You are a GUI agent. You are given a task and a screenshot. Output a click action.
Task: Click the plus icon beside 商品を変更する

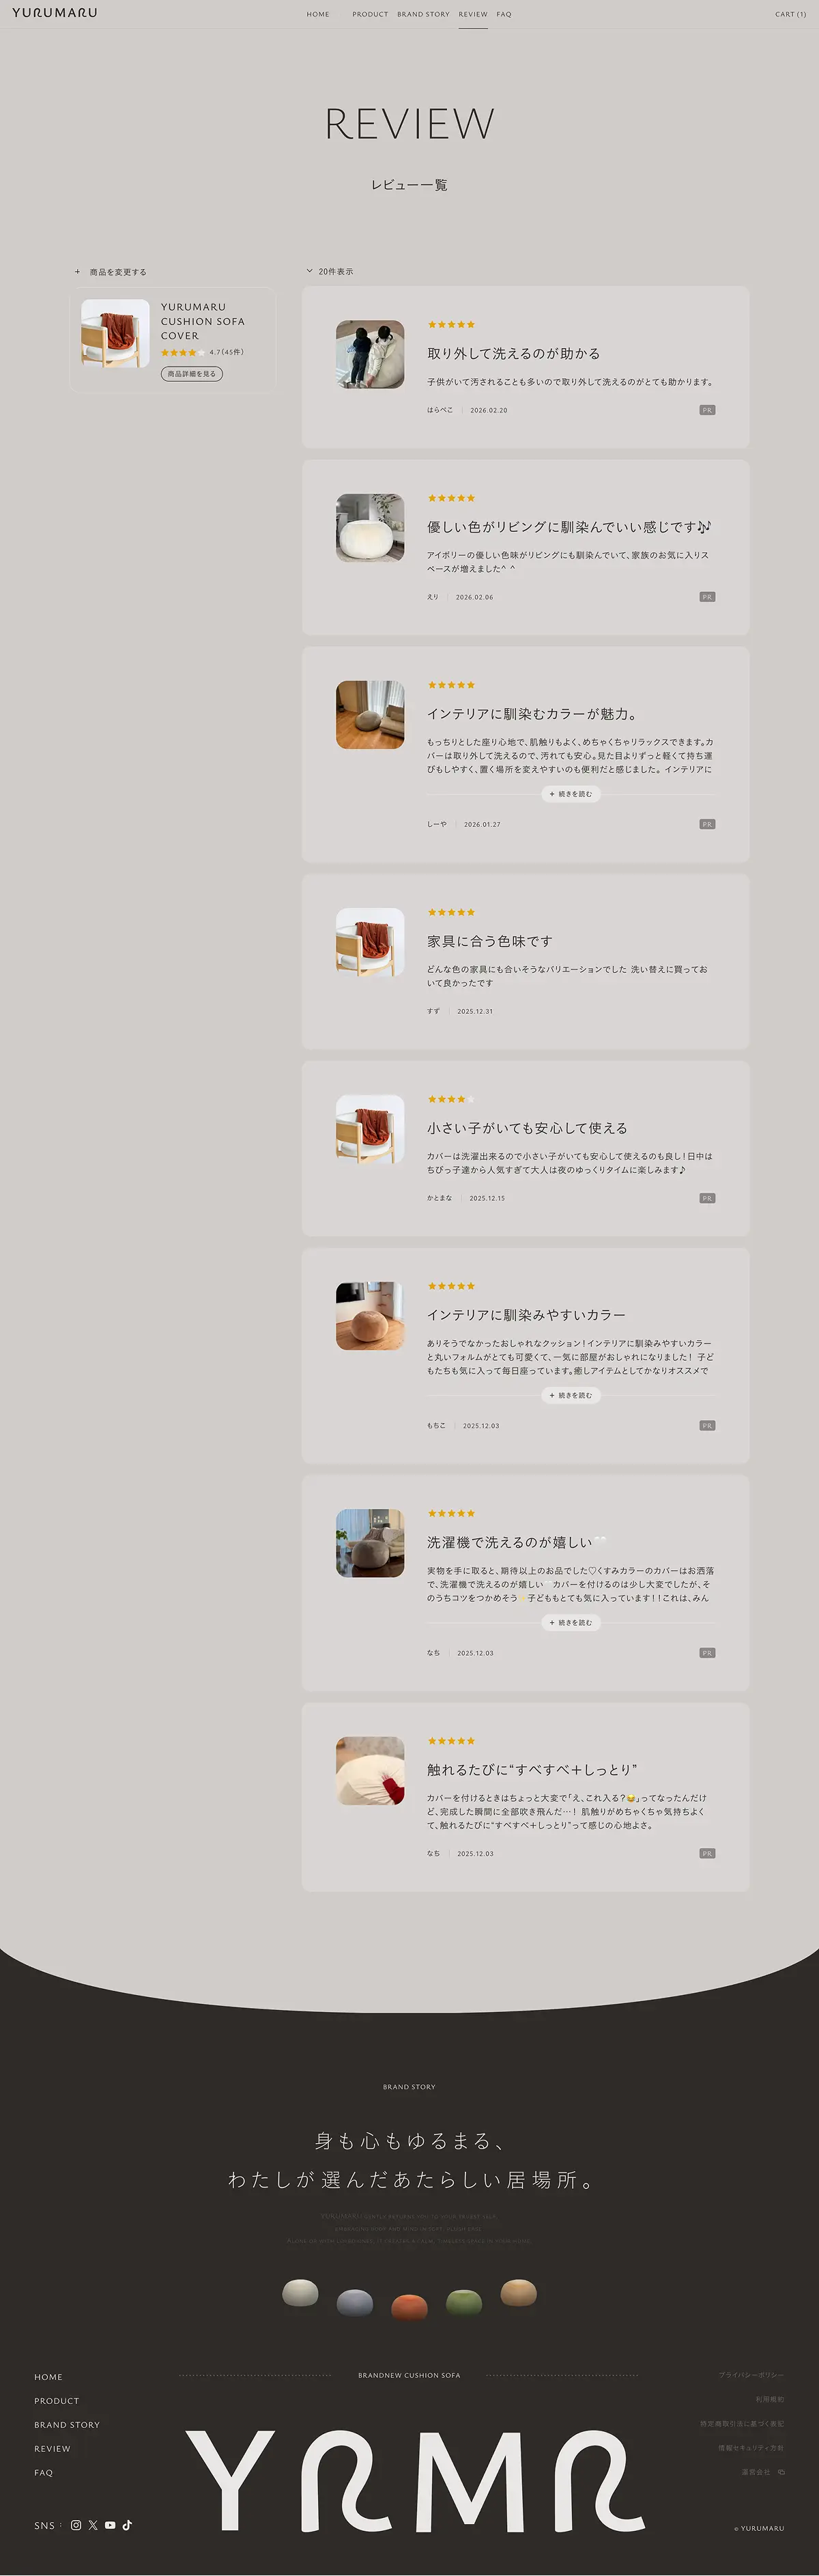78,272
